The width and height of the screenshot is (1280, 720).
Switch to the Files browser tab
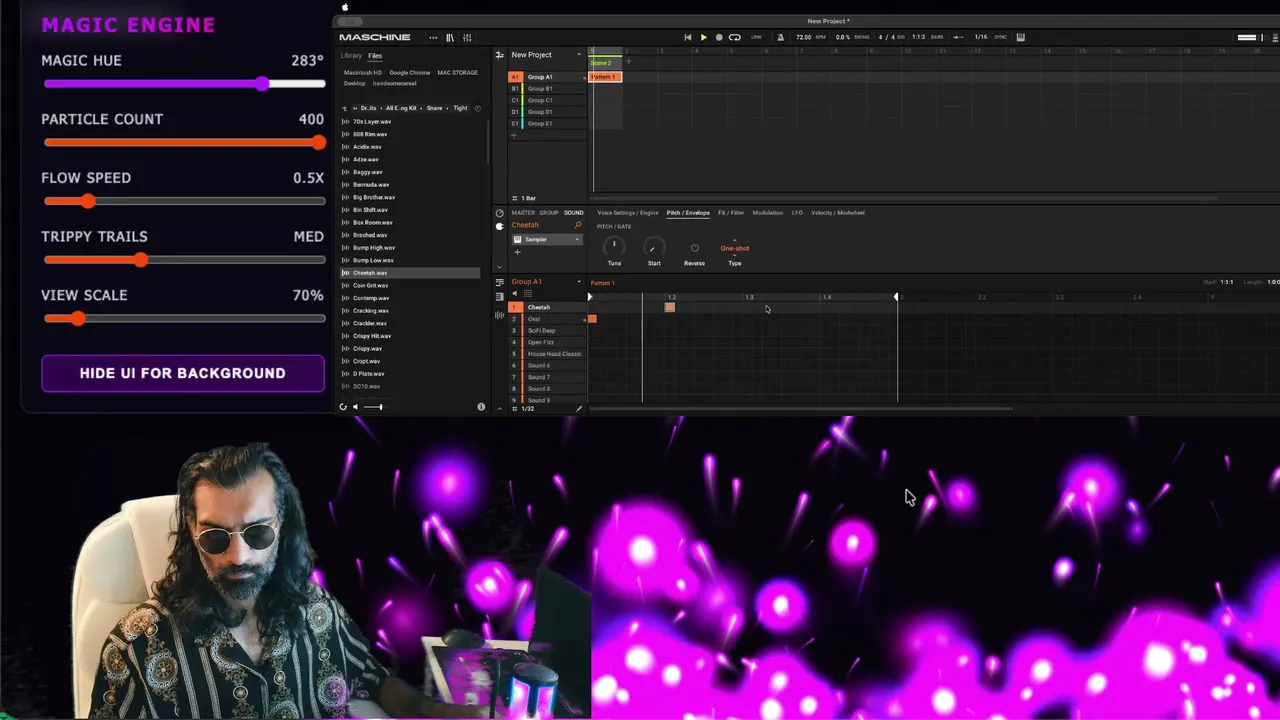pos(375,56)
